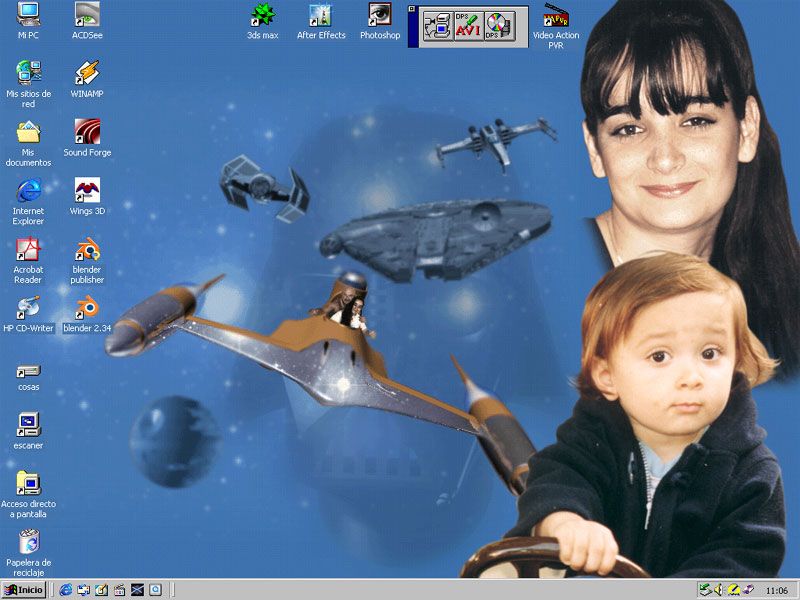Open the escaner shortcut
This screenshot has width=800, height=600.
[29, 431]
